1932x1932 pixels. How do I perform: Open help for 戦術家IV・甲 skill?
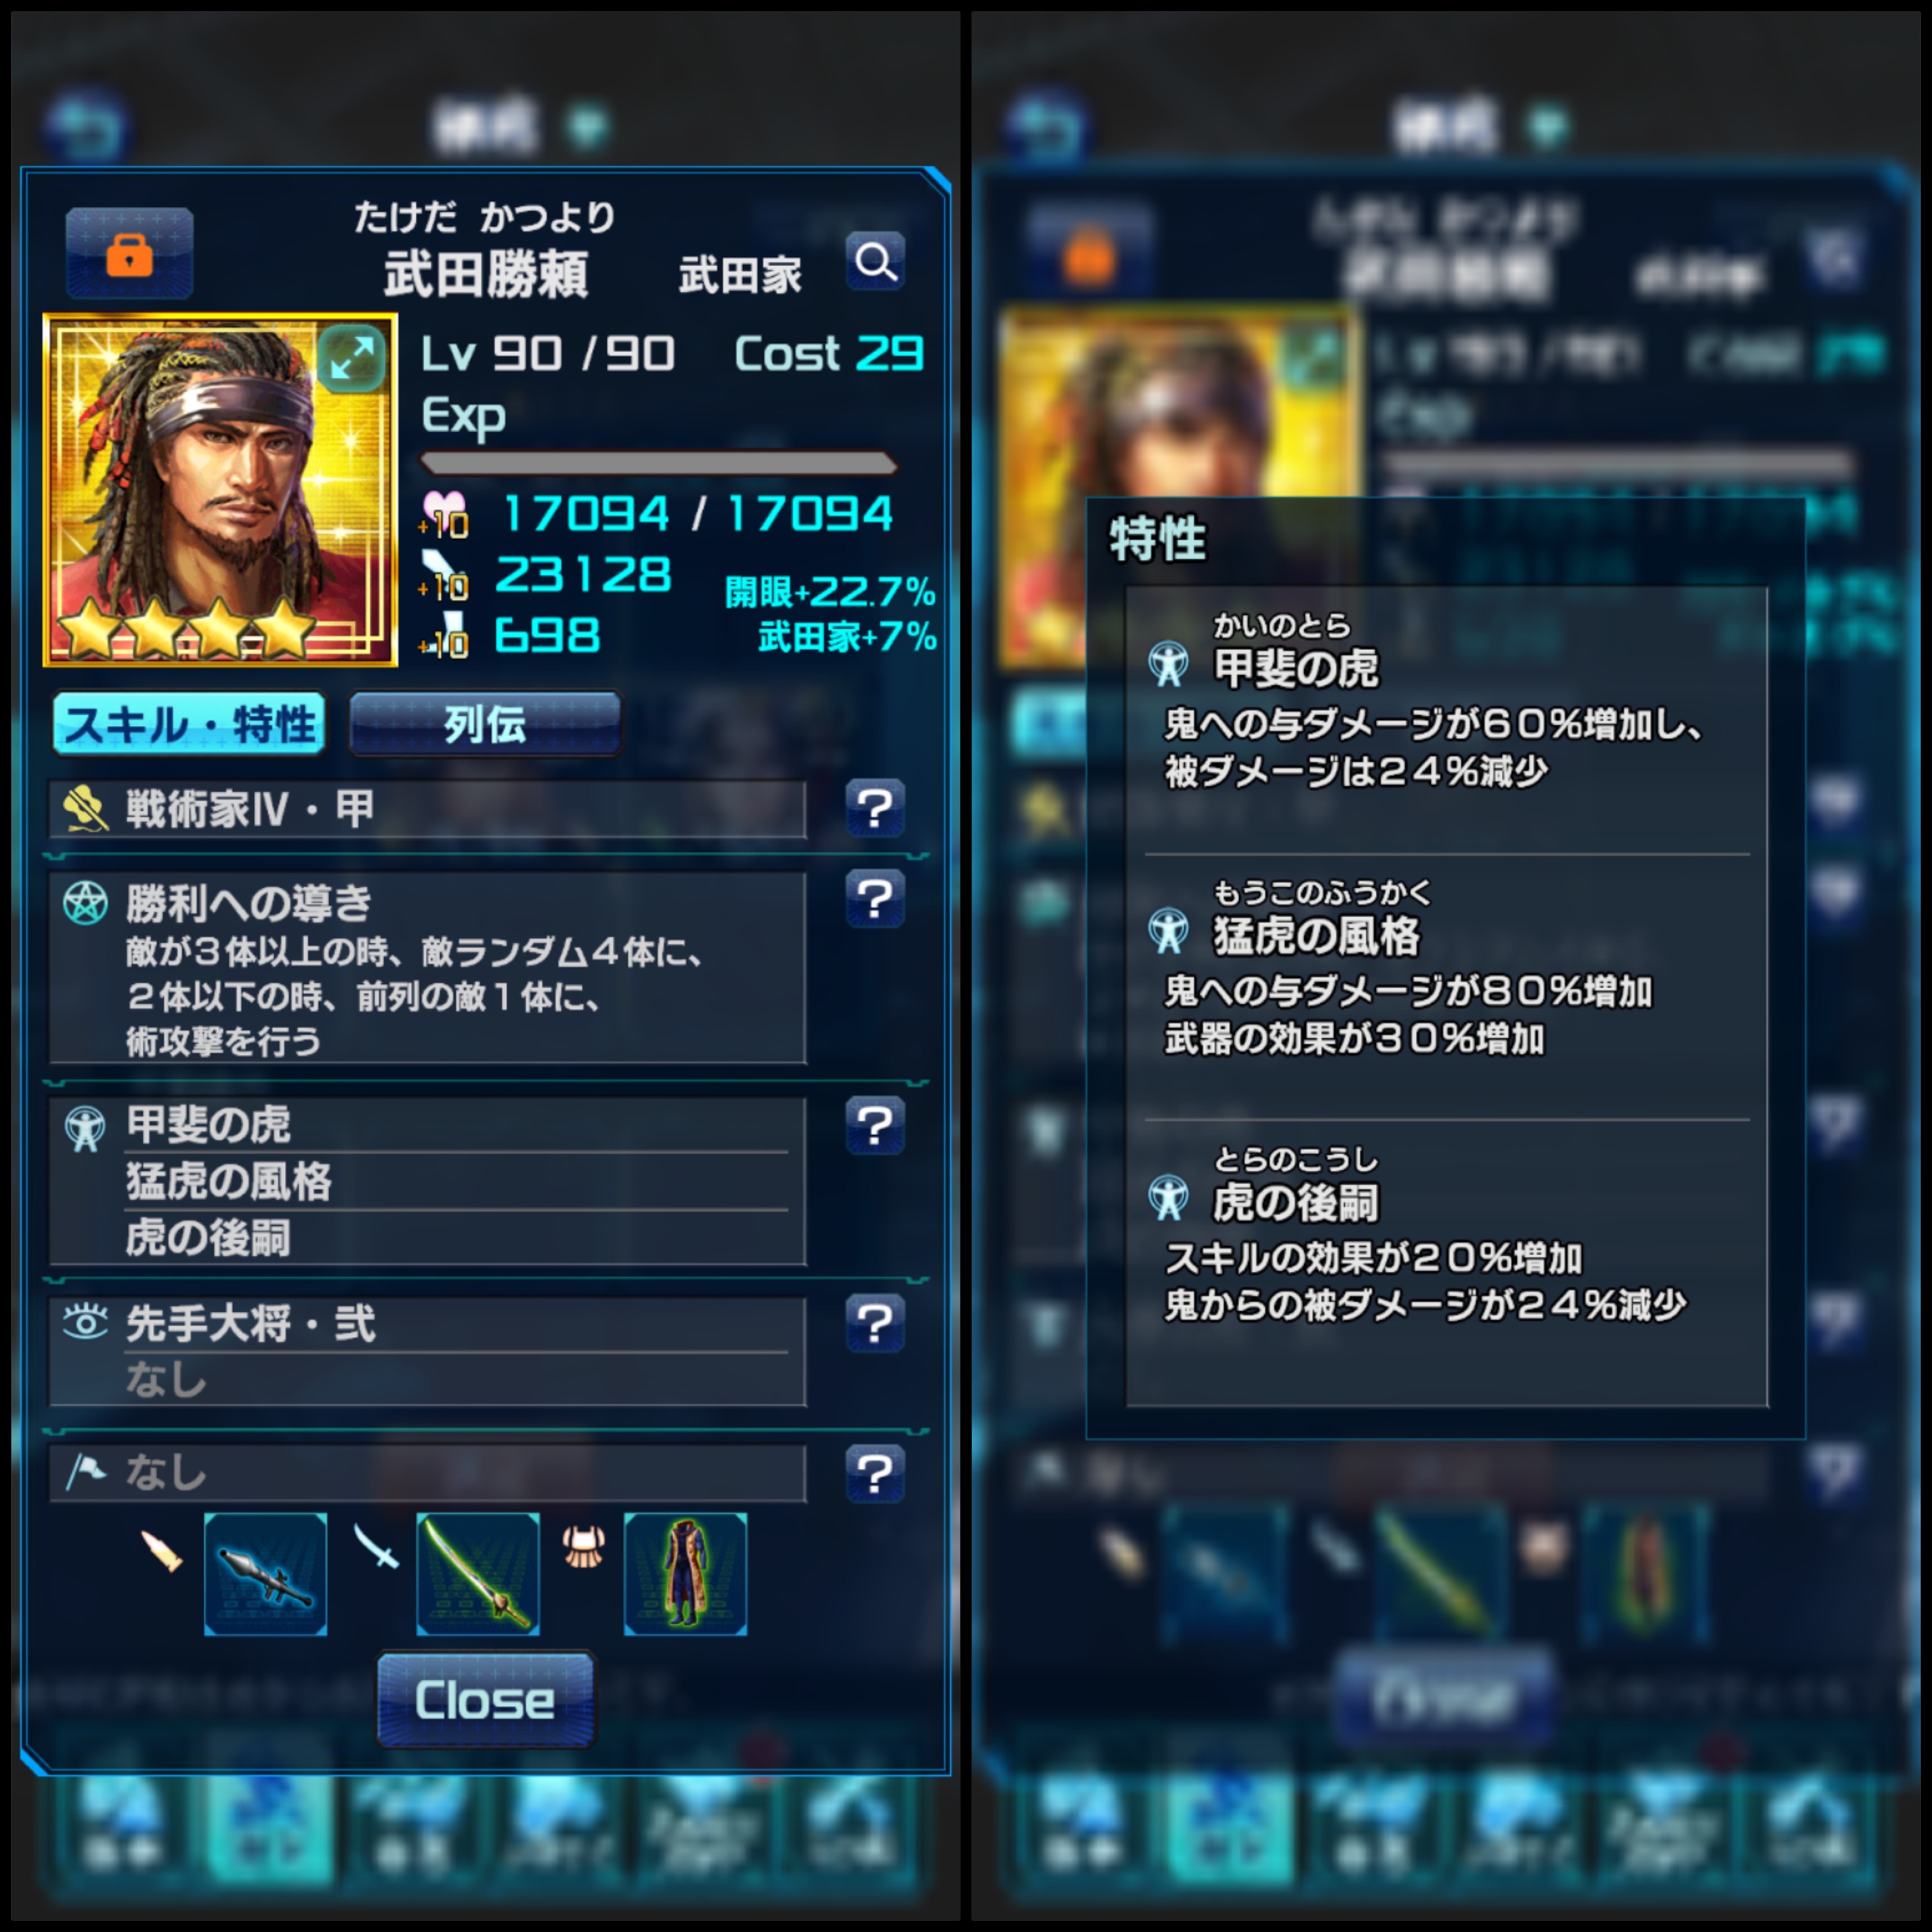tap(875, 808)
